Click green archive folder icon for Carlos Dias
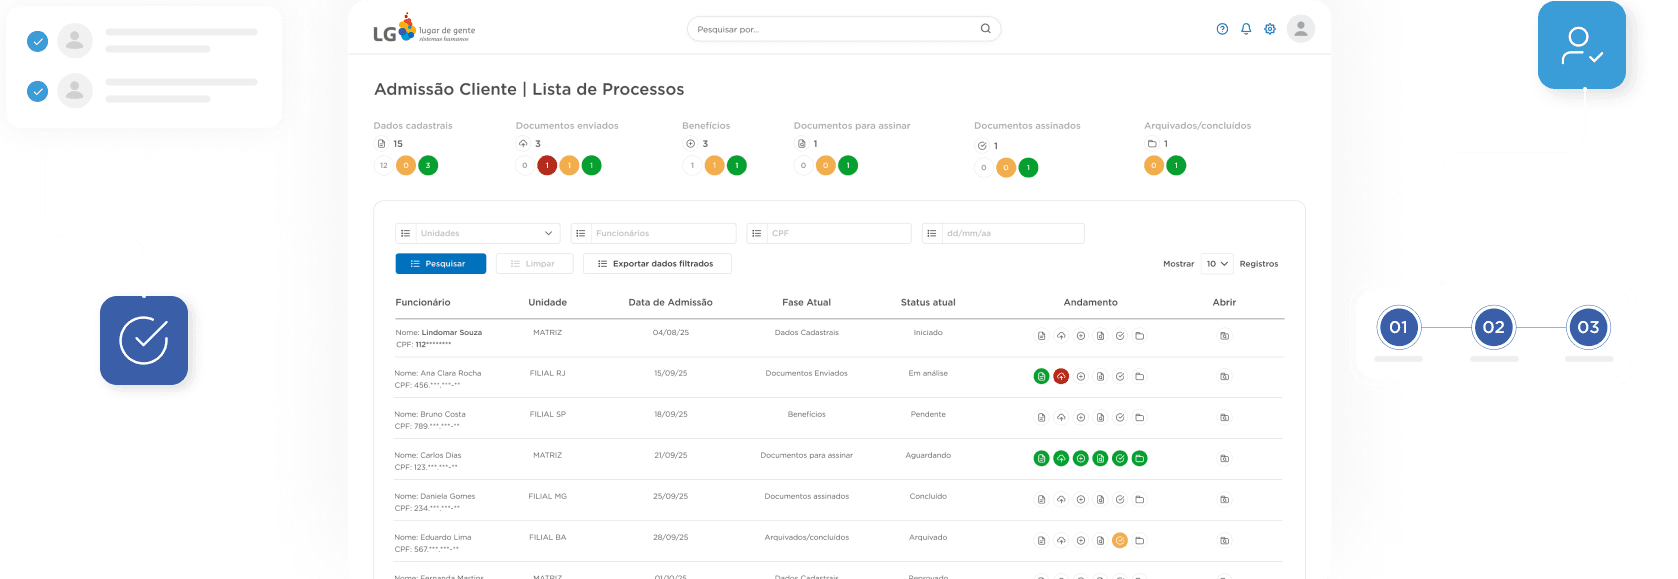This screenshot has height=579, width=1678. (1139, 459)
